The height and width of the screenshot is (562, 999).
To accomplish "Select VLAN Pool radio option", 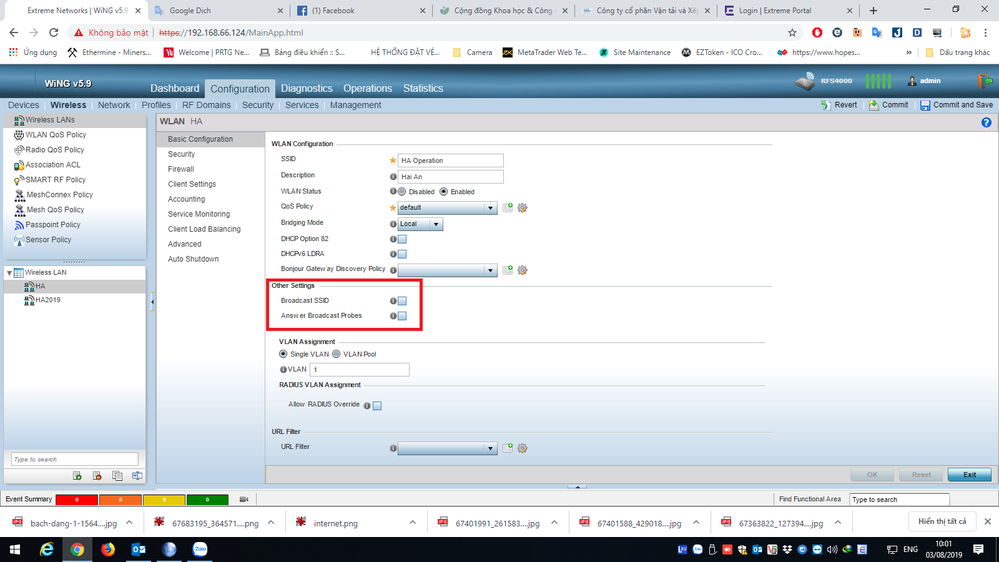I will click(x=336, y=354).
